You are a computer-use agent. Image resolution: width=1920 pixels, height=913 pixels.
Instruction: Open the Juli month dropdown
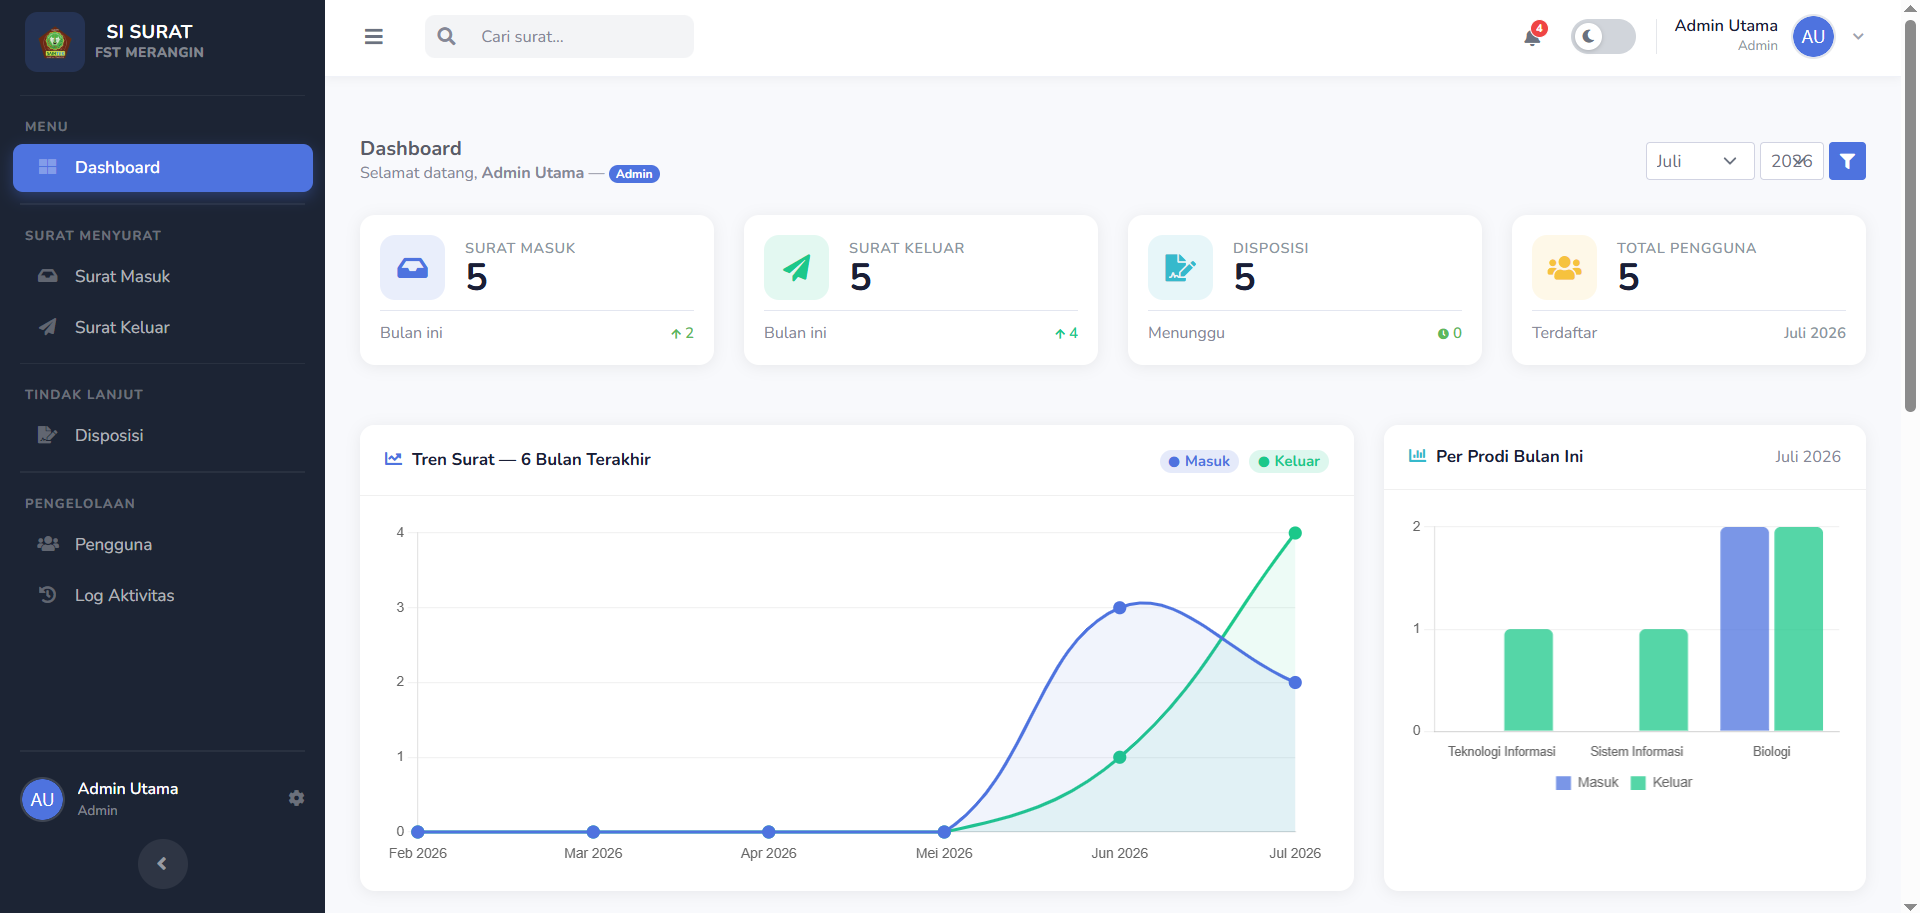pyautogui.click(x=1700, y=161)
